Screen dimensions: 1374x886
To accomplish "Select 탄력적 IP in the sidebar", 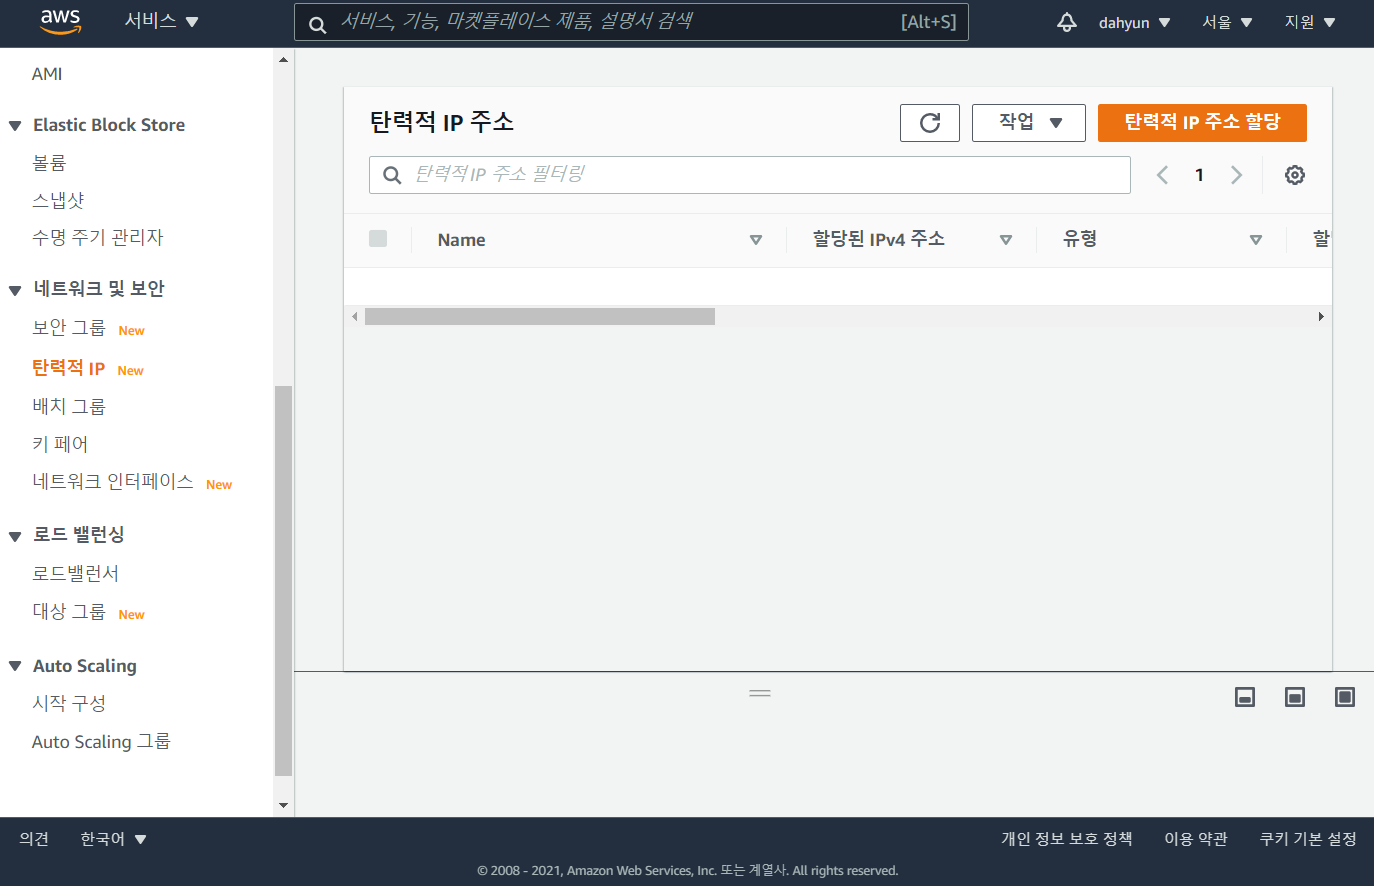I will coord(68,368).
